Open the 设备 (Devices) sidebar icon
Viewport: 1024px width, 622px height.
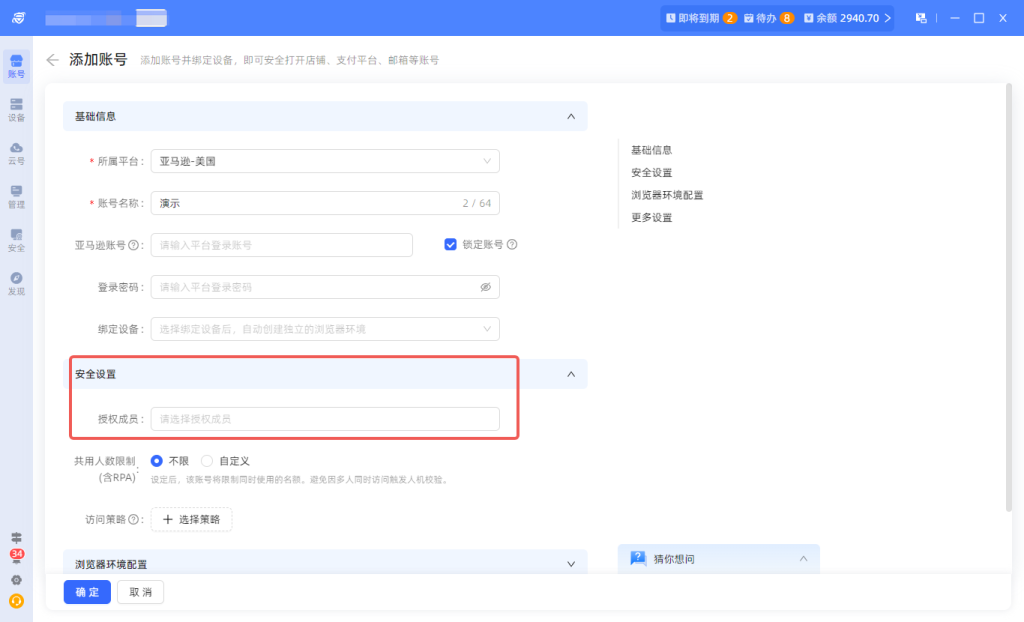pyautogui.click(x=16, y=109)
